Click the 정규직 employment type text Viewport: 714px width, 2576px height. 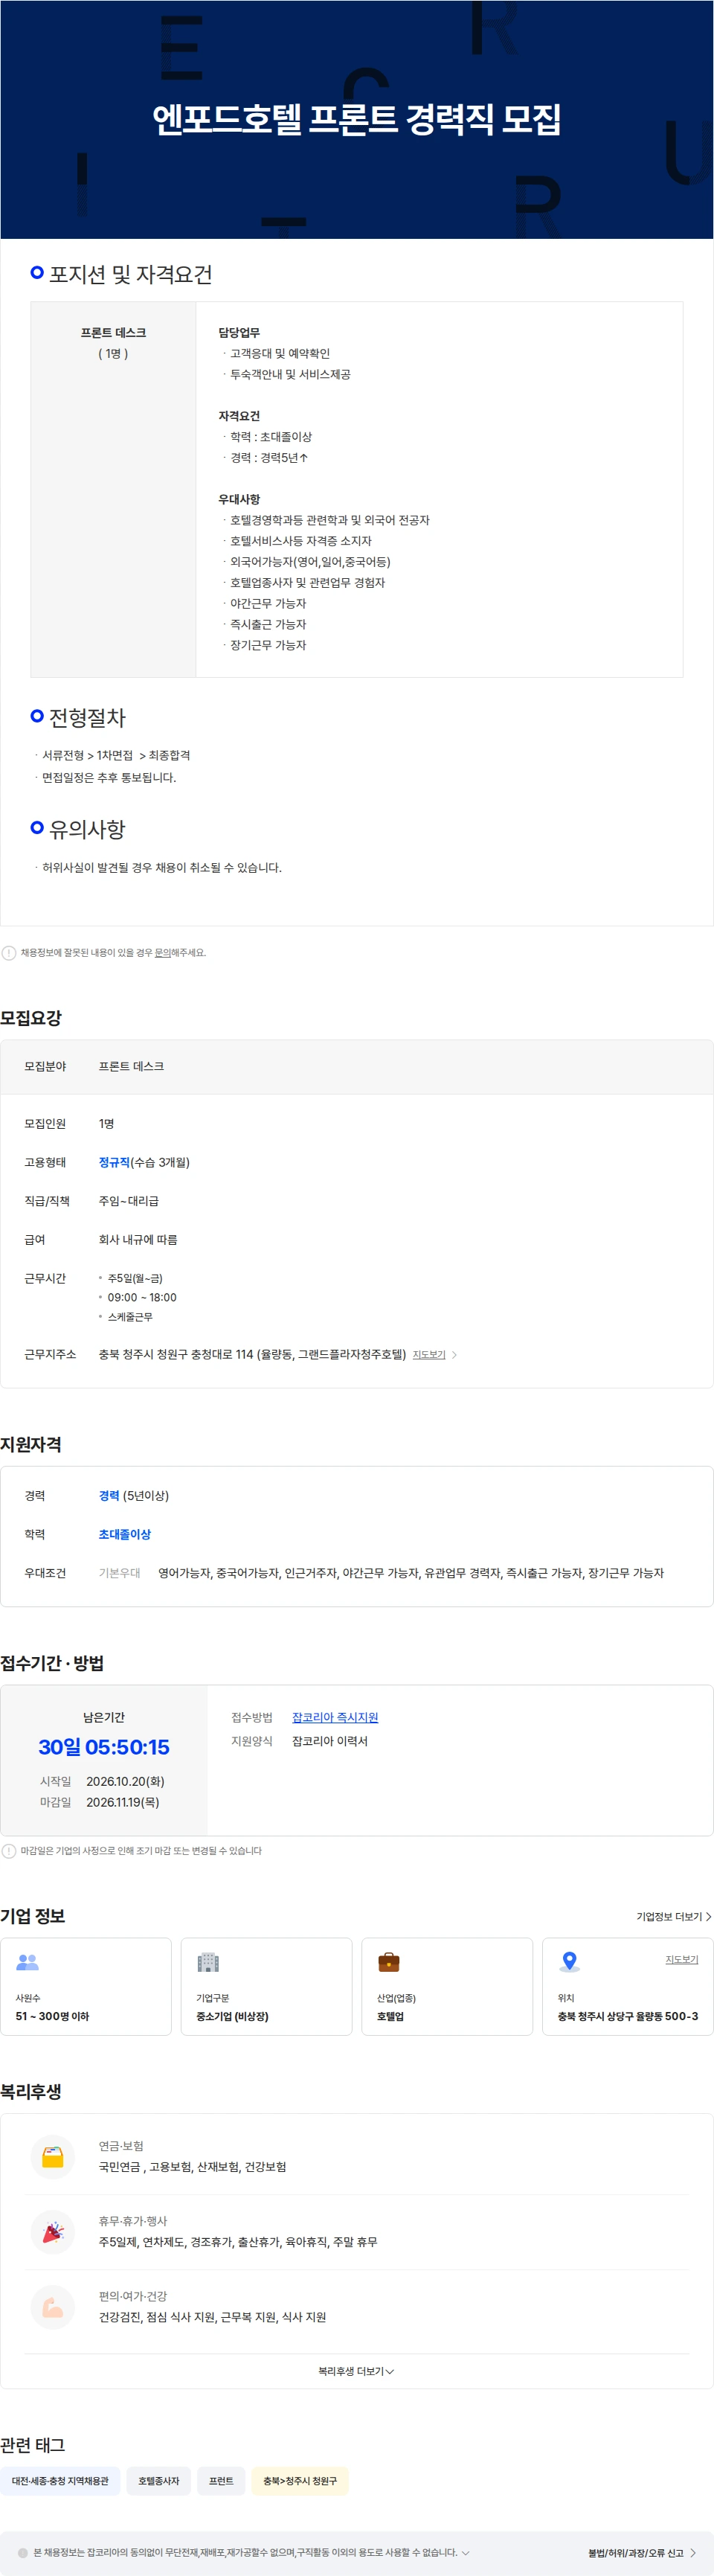point(114,1162)
